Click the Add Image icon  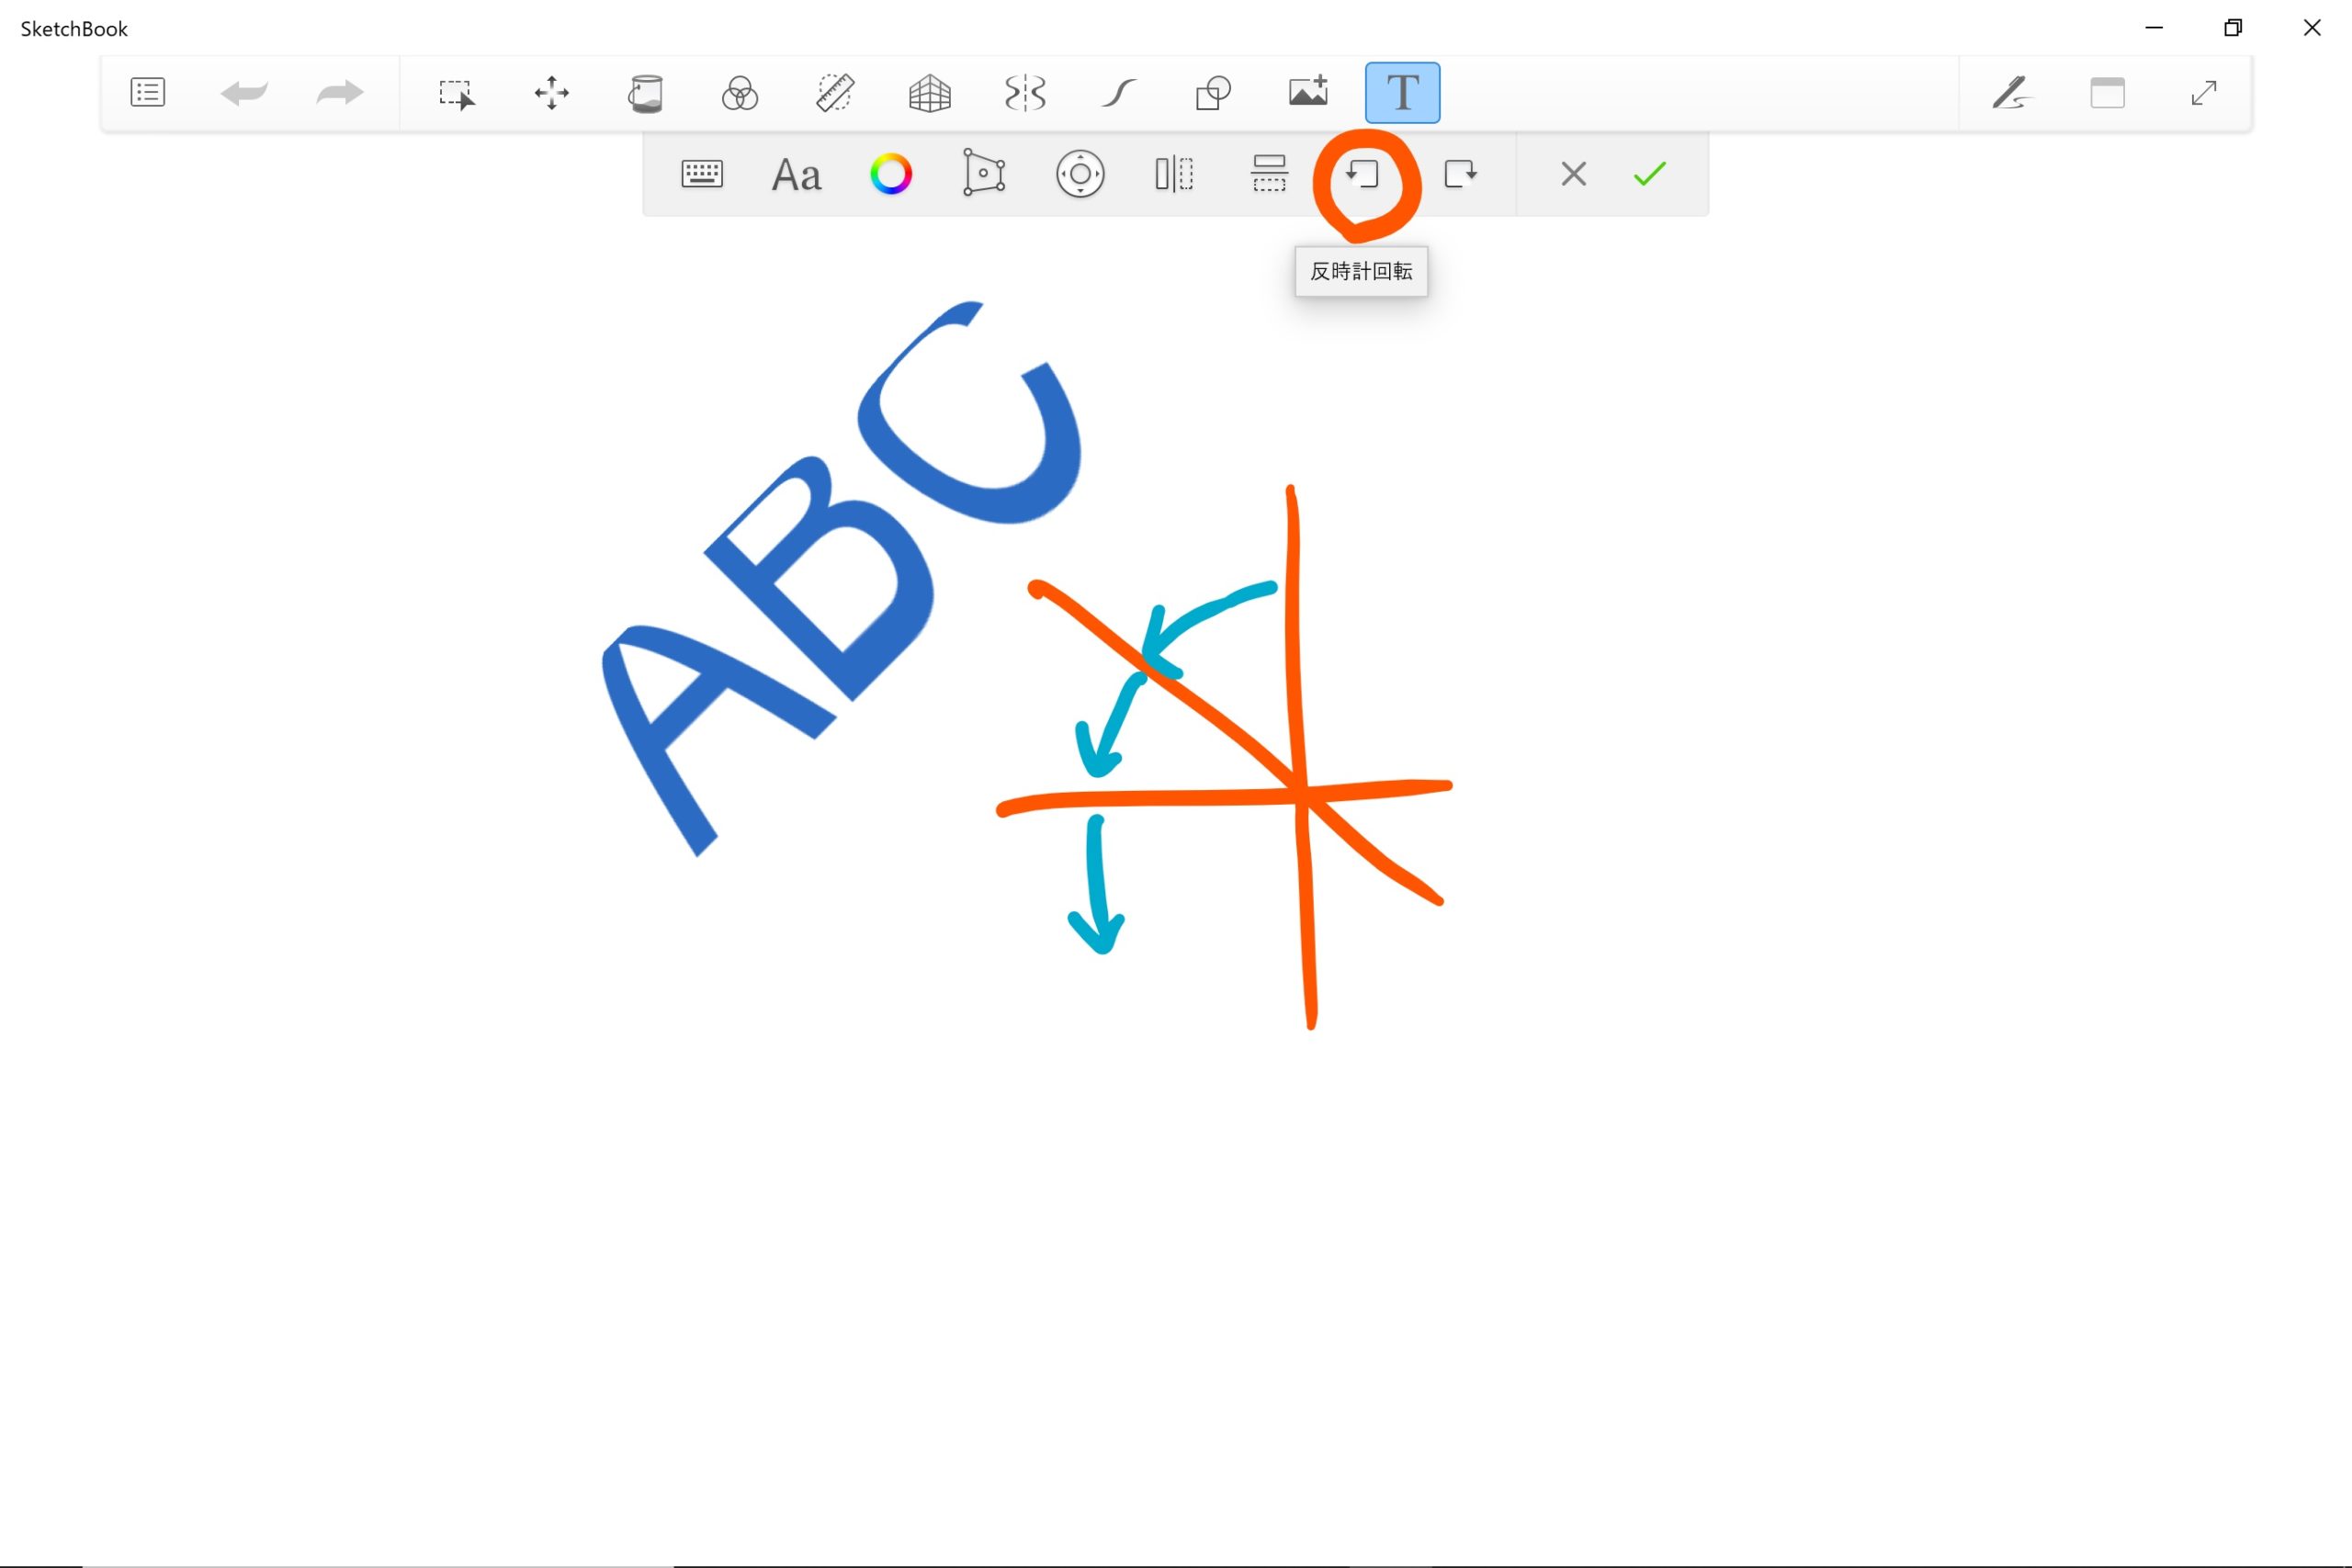pos(1308,92)
